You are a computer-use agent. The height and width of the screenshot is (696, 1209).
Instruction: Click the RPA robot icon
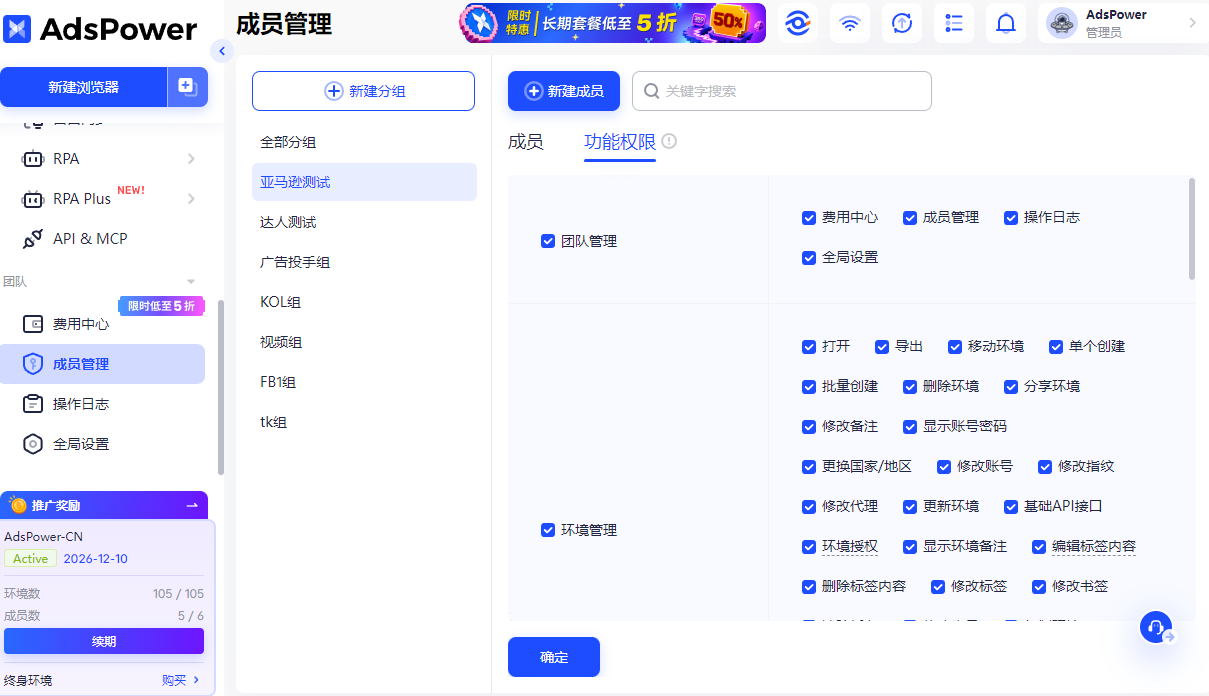click(33, 159)
